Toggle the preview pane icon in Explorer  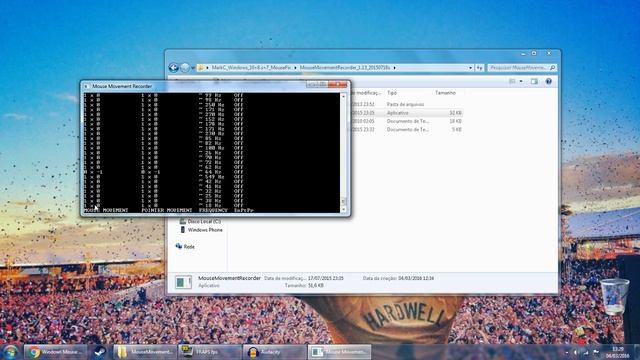point(534,82)
